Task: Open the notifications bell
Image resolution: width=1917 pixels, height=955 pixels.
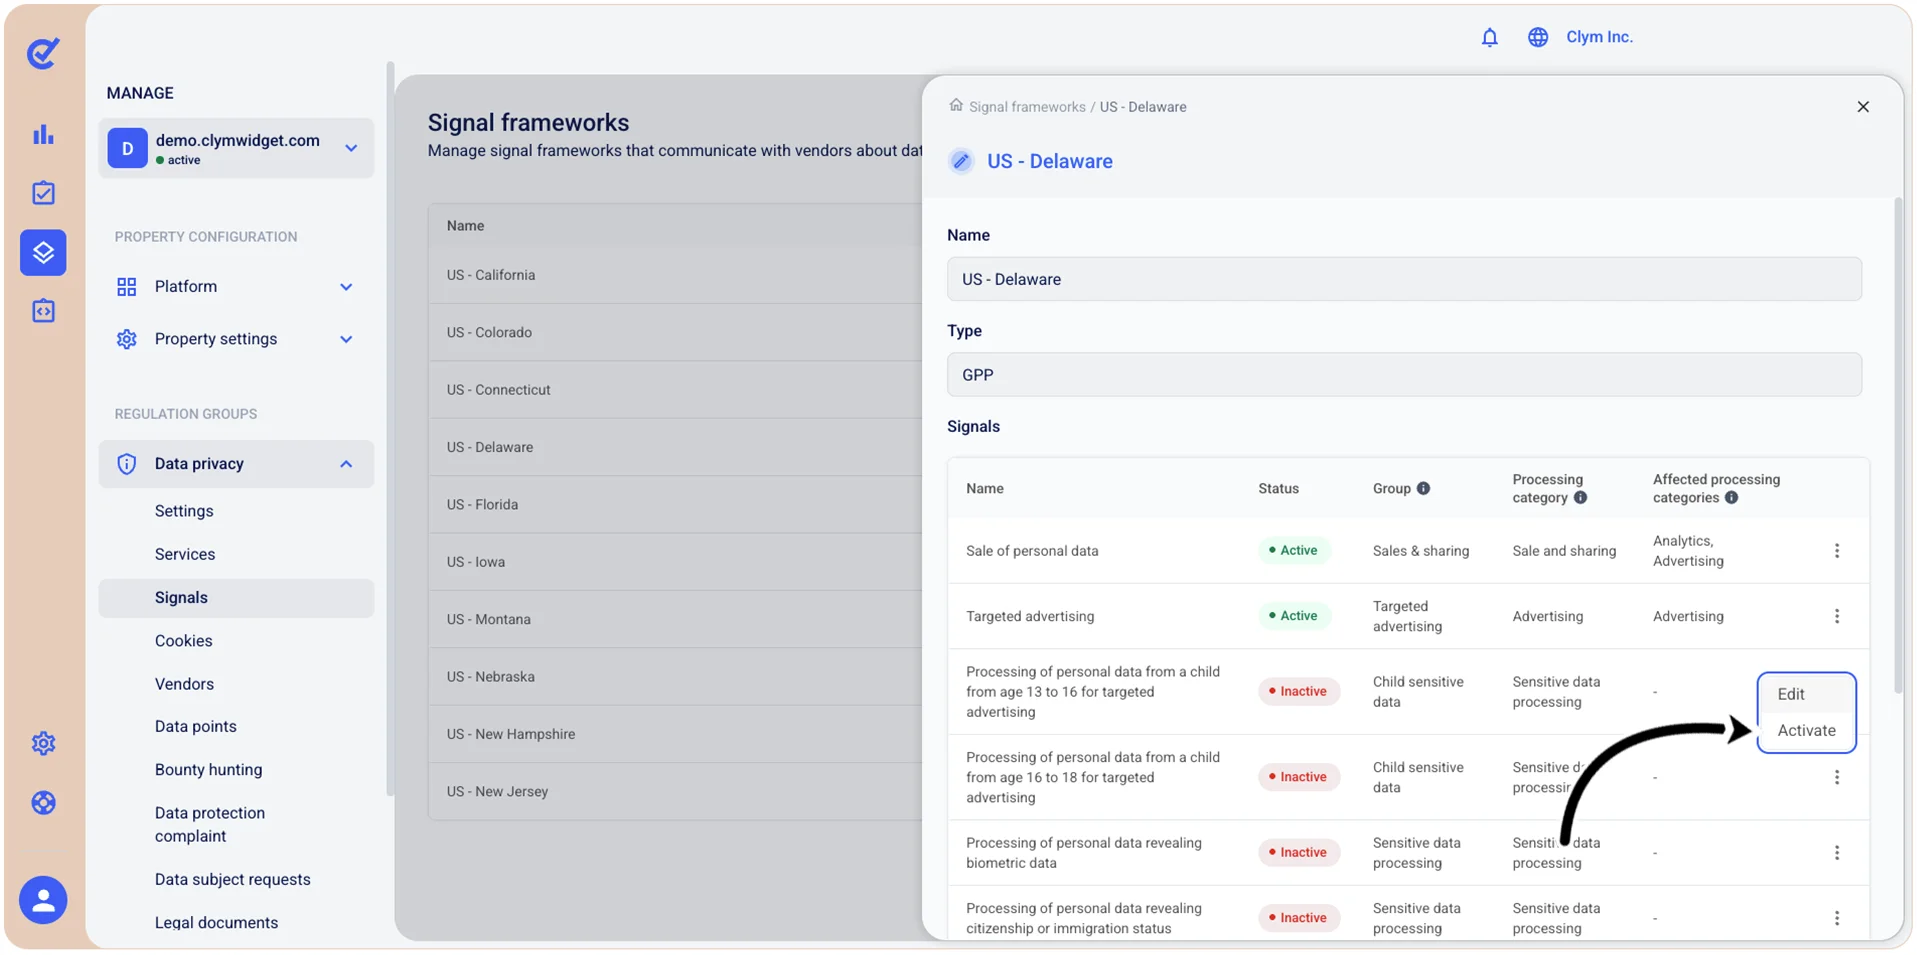Action: [1489, 37]
